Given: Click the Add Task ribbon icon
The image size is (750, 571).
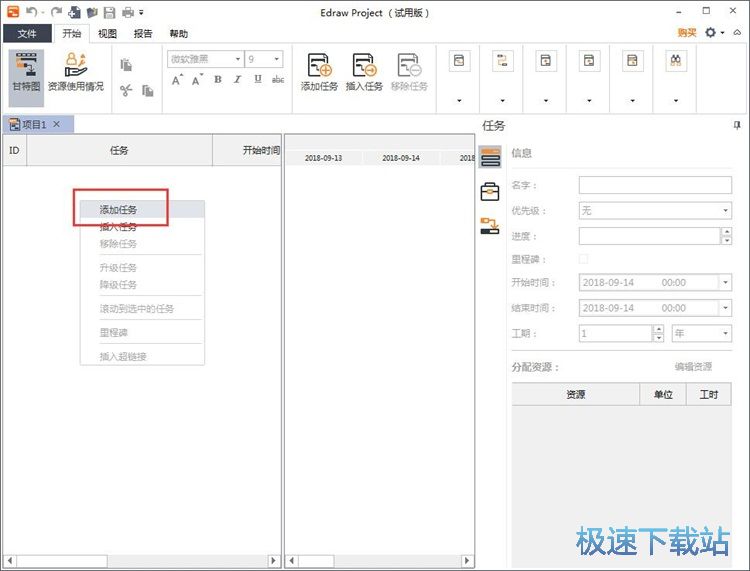Looking at the screenshot, I should coord(319,72).
